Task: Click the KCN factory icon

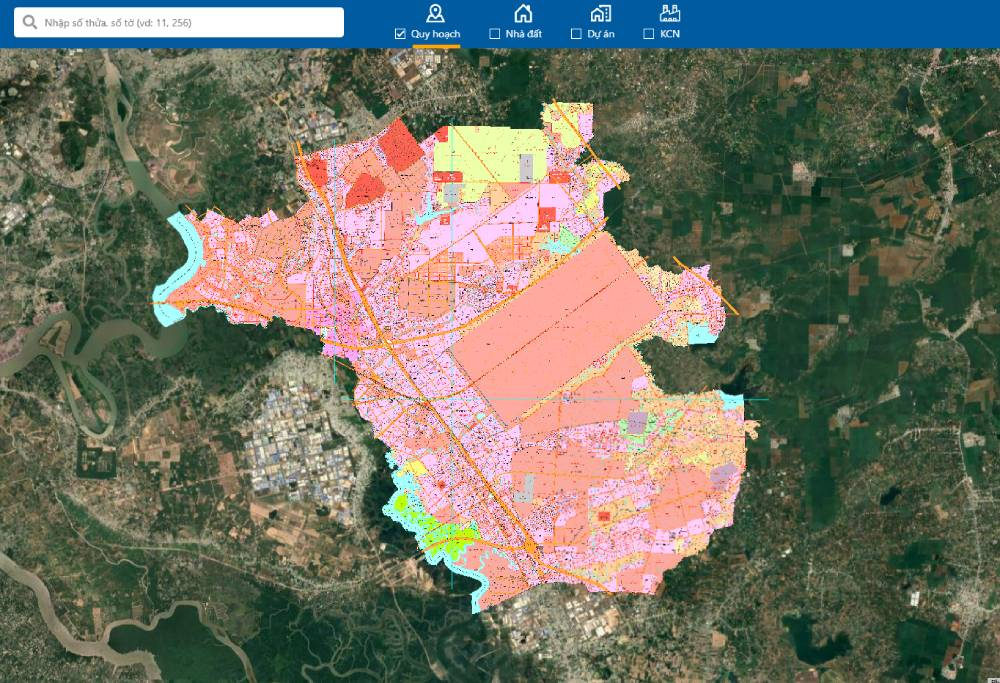Action: coord(668,12)
